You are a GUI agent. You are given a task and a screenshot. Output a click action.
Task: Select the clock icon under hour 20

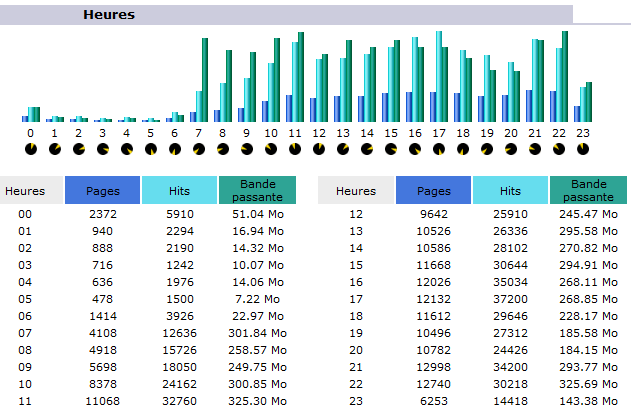point(511,149)
